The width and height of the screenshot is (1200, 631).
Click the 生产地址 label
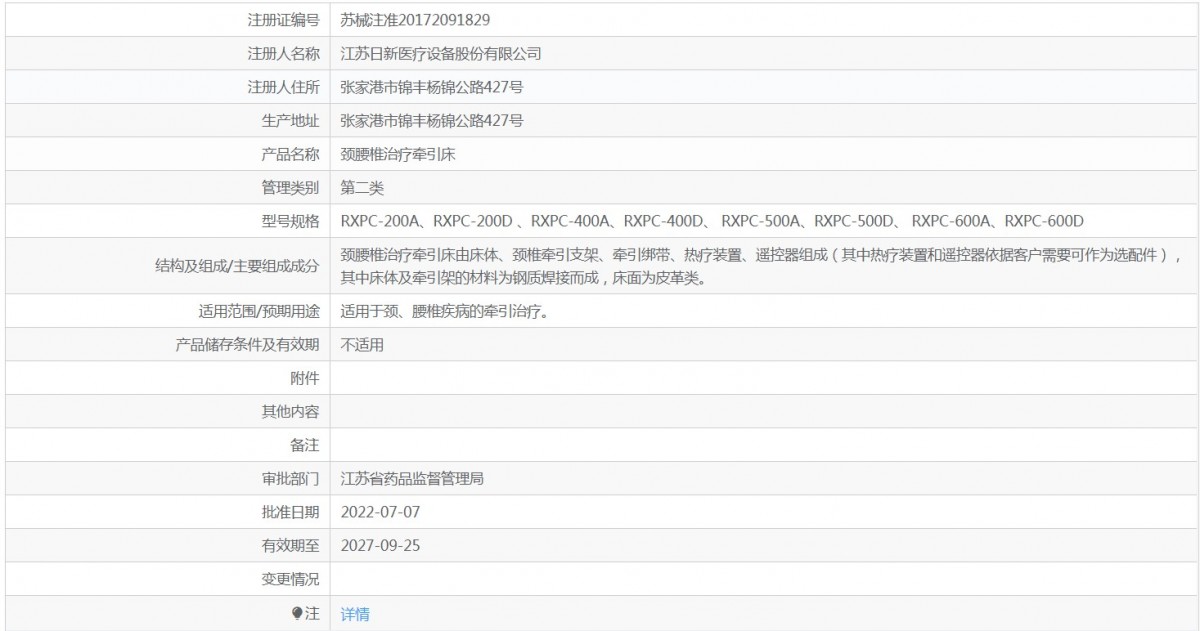click(290, 121)
